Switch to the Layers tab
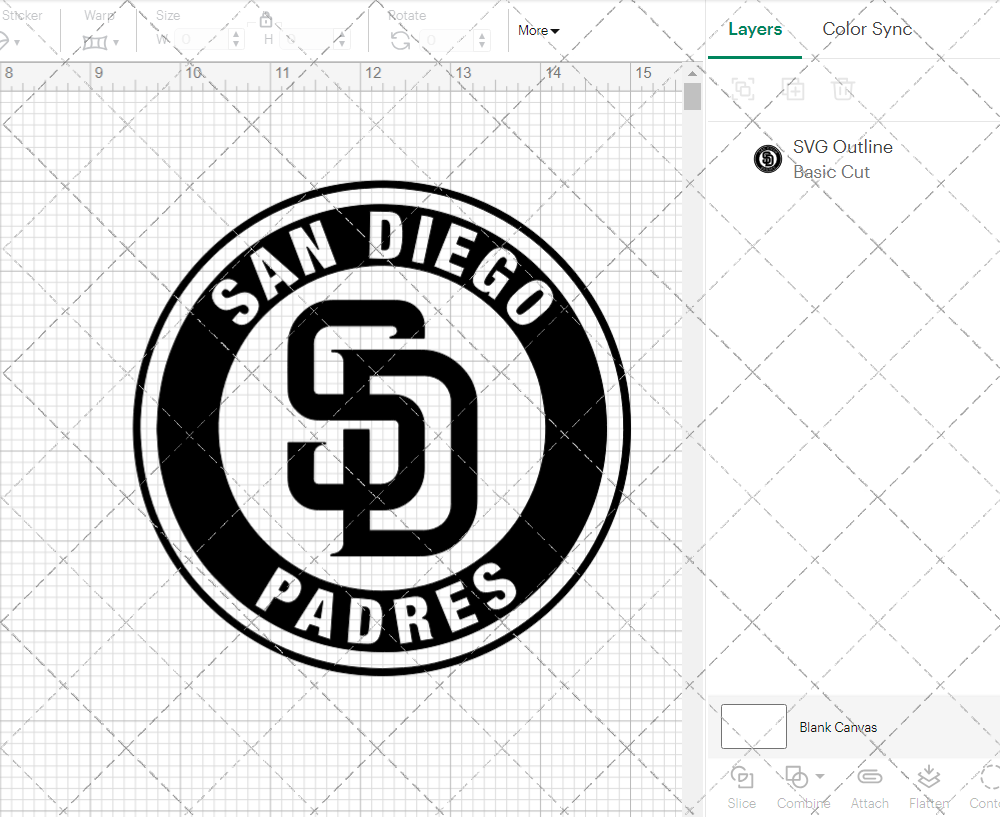This screenshot has width=1000, height=817. pos(755,29)
